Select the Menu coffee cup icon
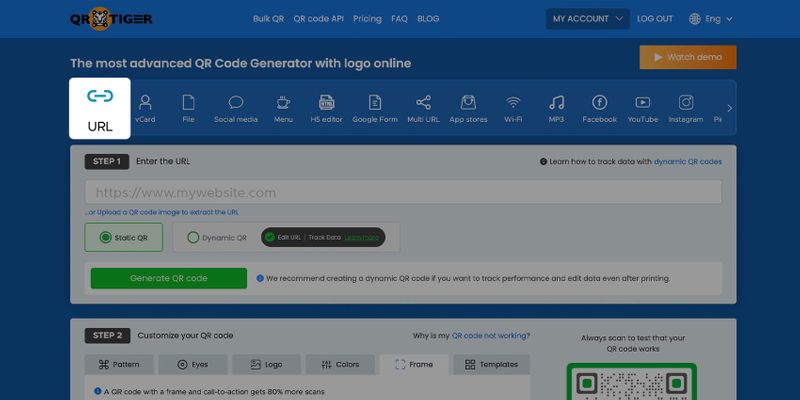The height and width of the screenshot is (400, 800). (x=283, y=103)
